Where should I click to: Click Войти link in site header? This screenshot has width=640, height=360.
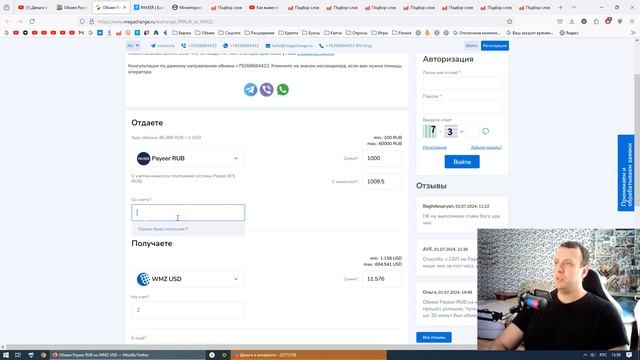pyautogui.click(x=471, y=46)
